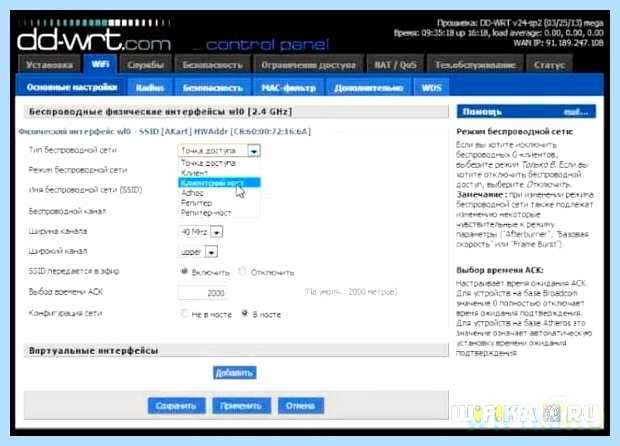Collapse the wireless network type dropdown
This screenshot has height=446, width=620.
[x=254, y=151]
